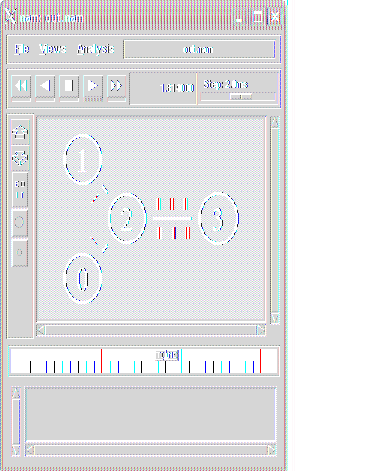Zoom in with the up-arrow tool
384x471 pixels.
(x=20, y=133)
